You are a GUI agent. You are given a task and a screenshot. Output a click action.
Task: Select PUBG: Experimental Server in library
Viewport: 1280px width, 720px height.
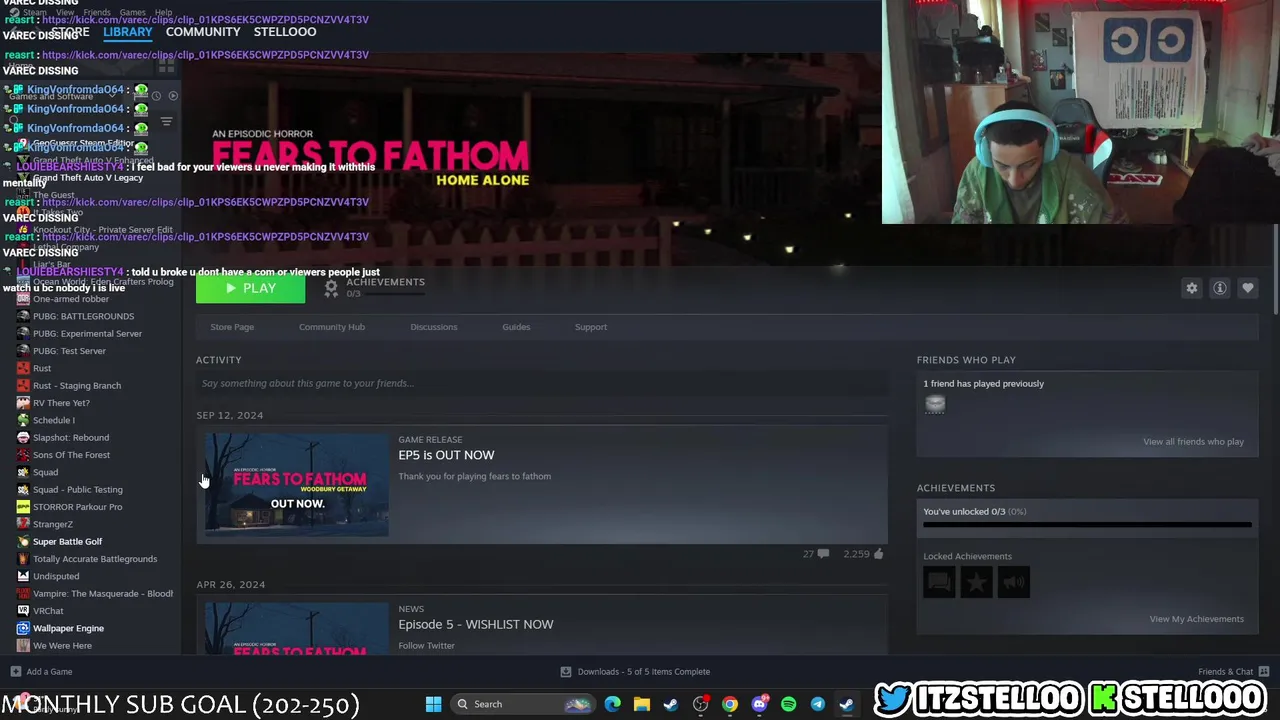click(87, 333)
